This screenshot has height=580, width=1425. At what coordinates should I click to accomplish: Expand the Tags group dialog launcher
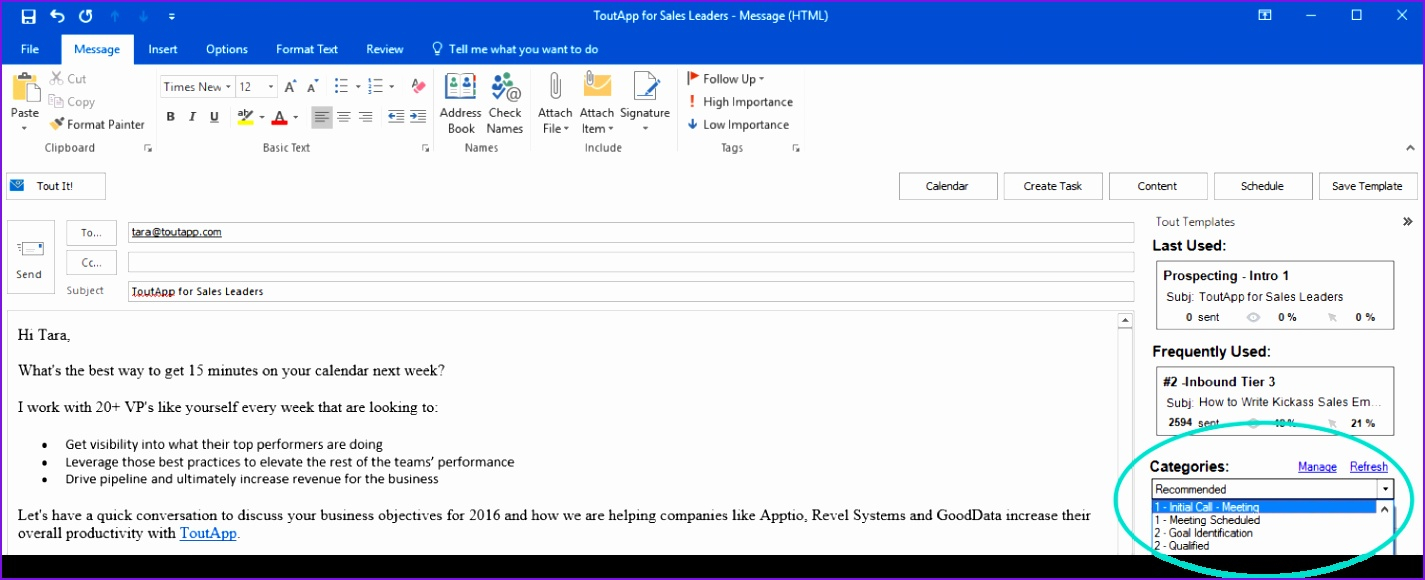796,148
